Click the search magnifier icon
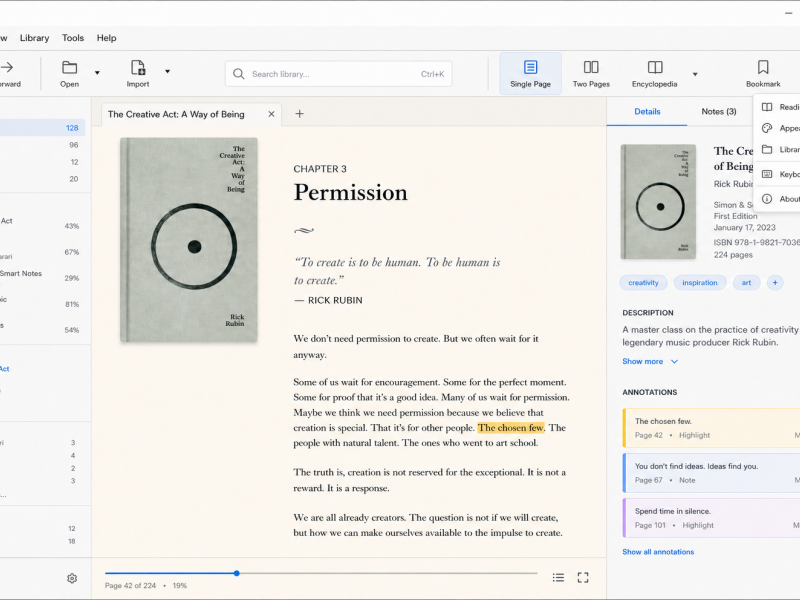800x600 pixels. coord(238,74)
